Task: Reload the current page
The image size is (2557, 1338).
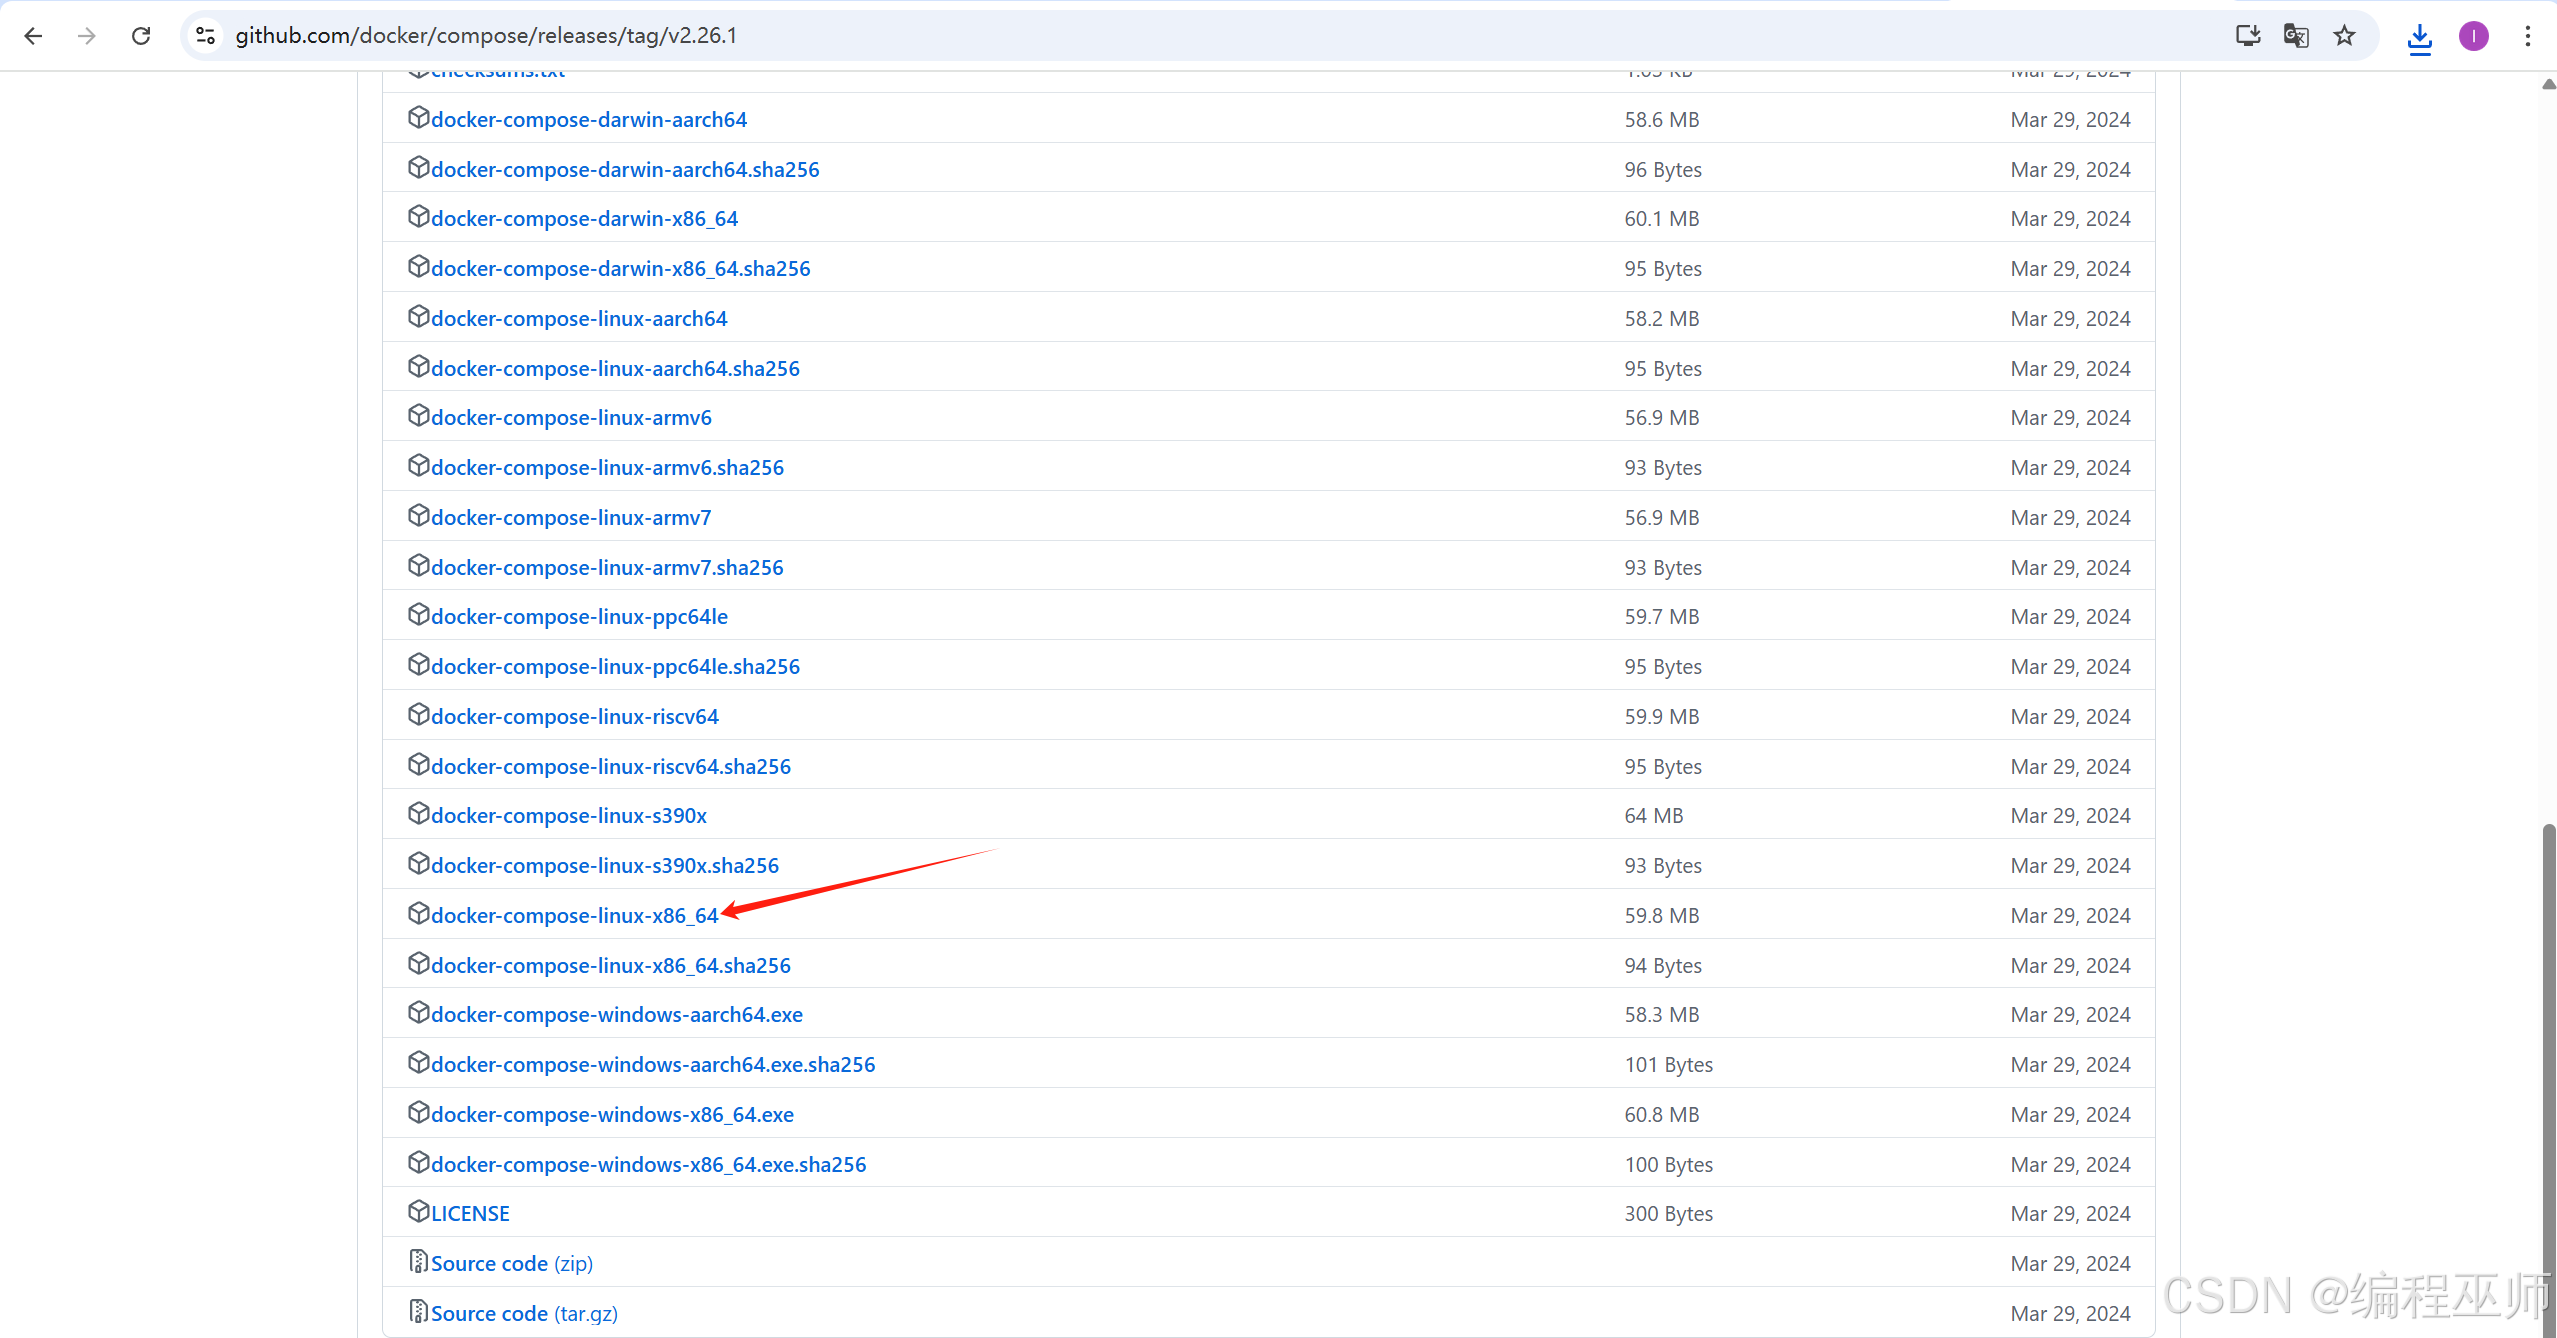Action: pos(141,36)
